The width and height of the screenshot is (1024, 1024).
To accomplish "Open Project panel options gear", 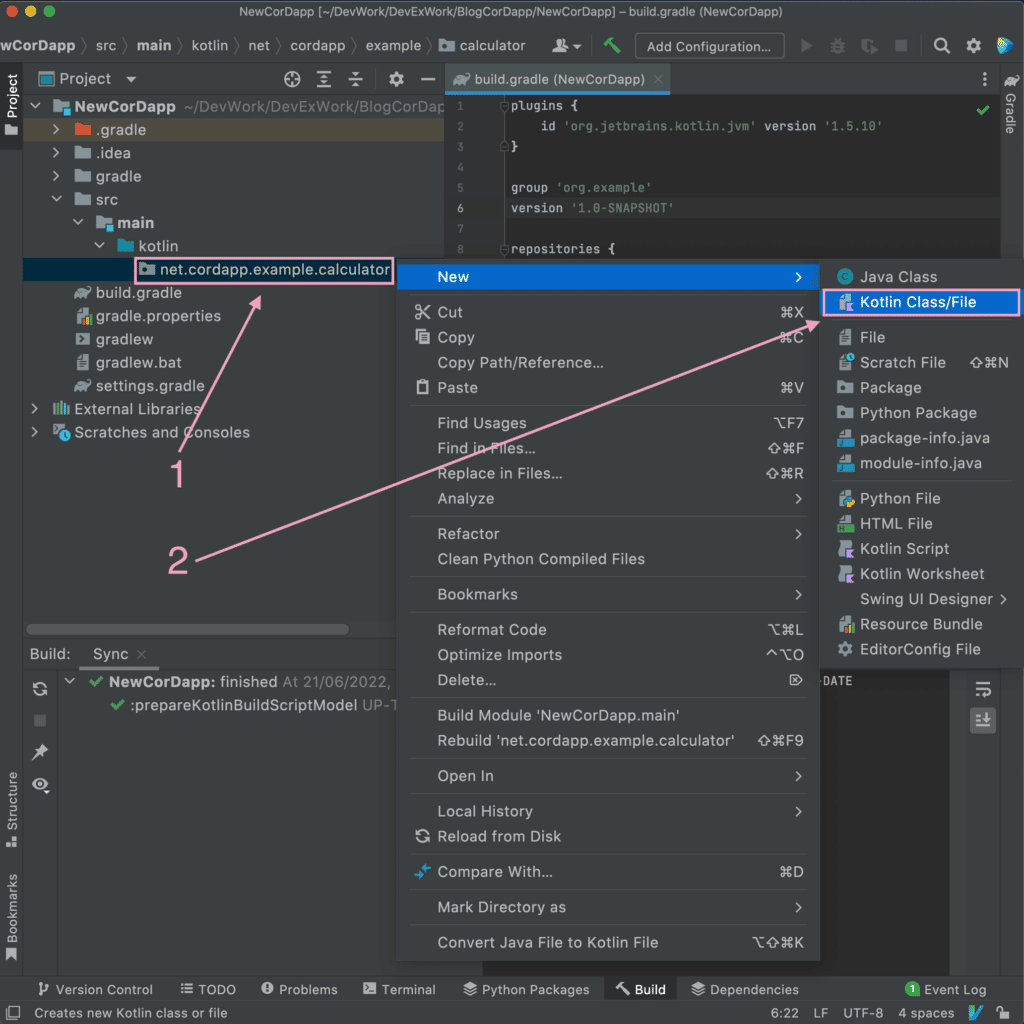I will (x=396, y=79).
